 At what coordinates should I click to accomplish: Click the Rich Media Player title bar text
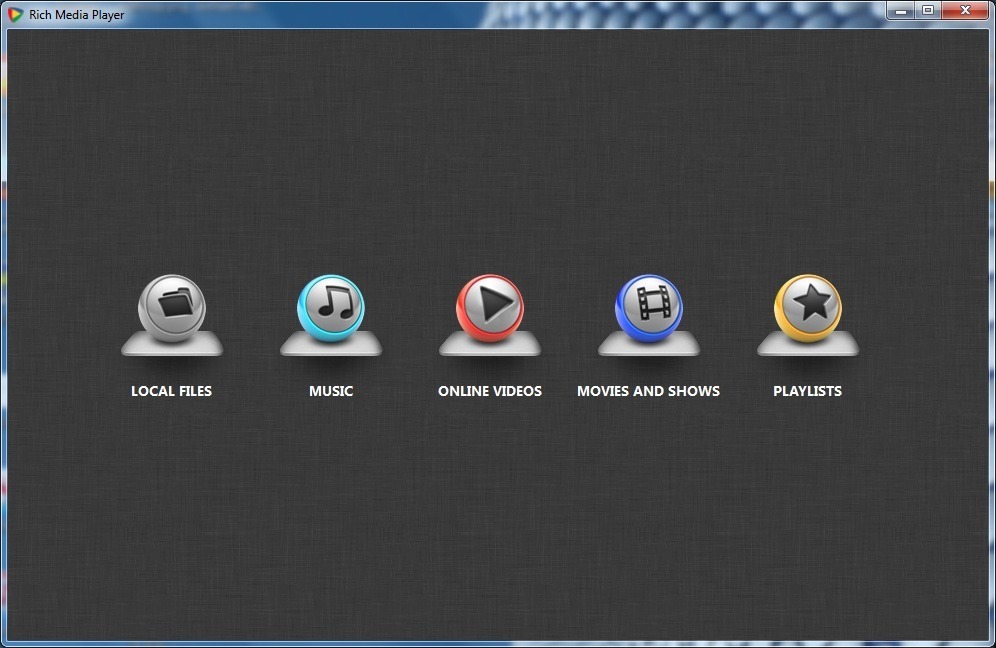pos(75,14)
